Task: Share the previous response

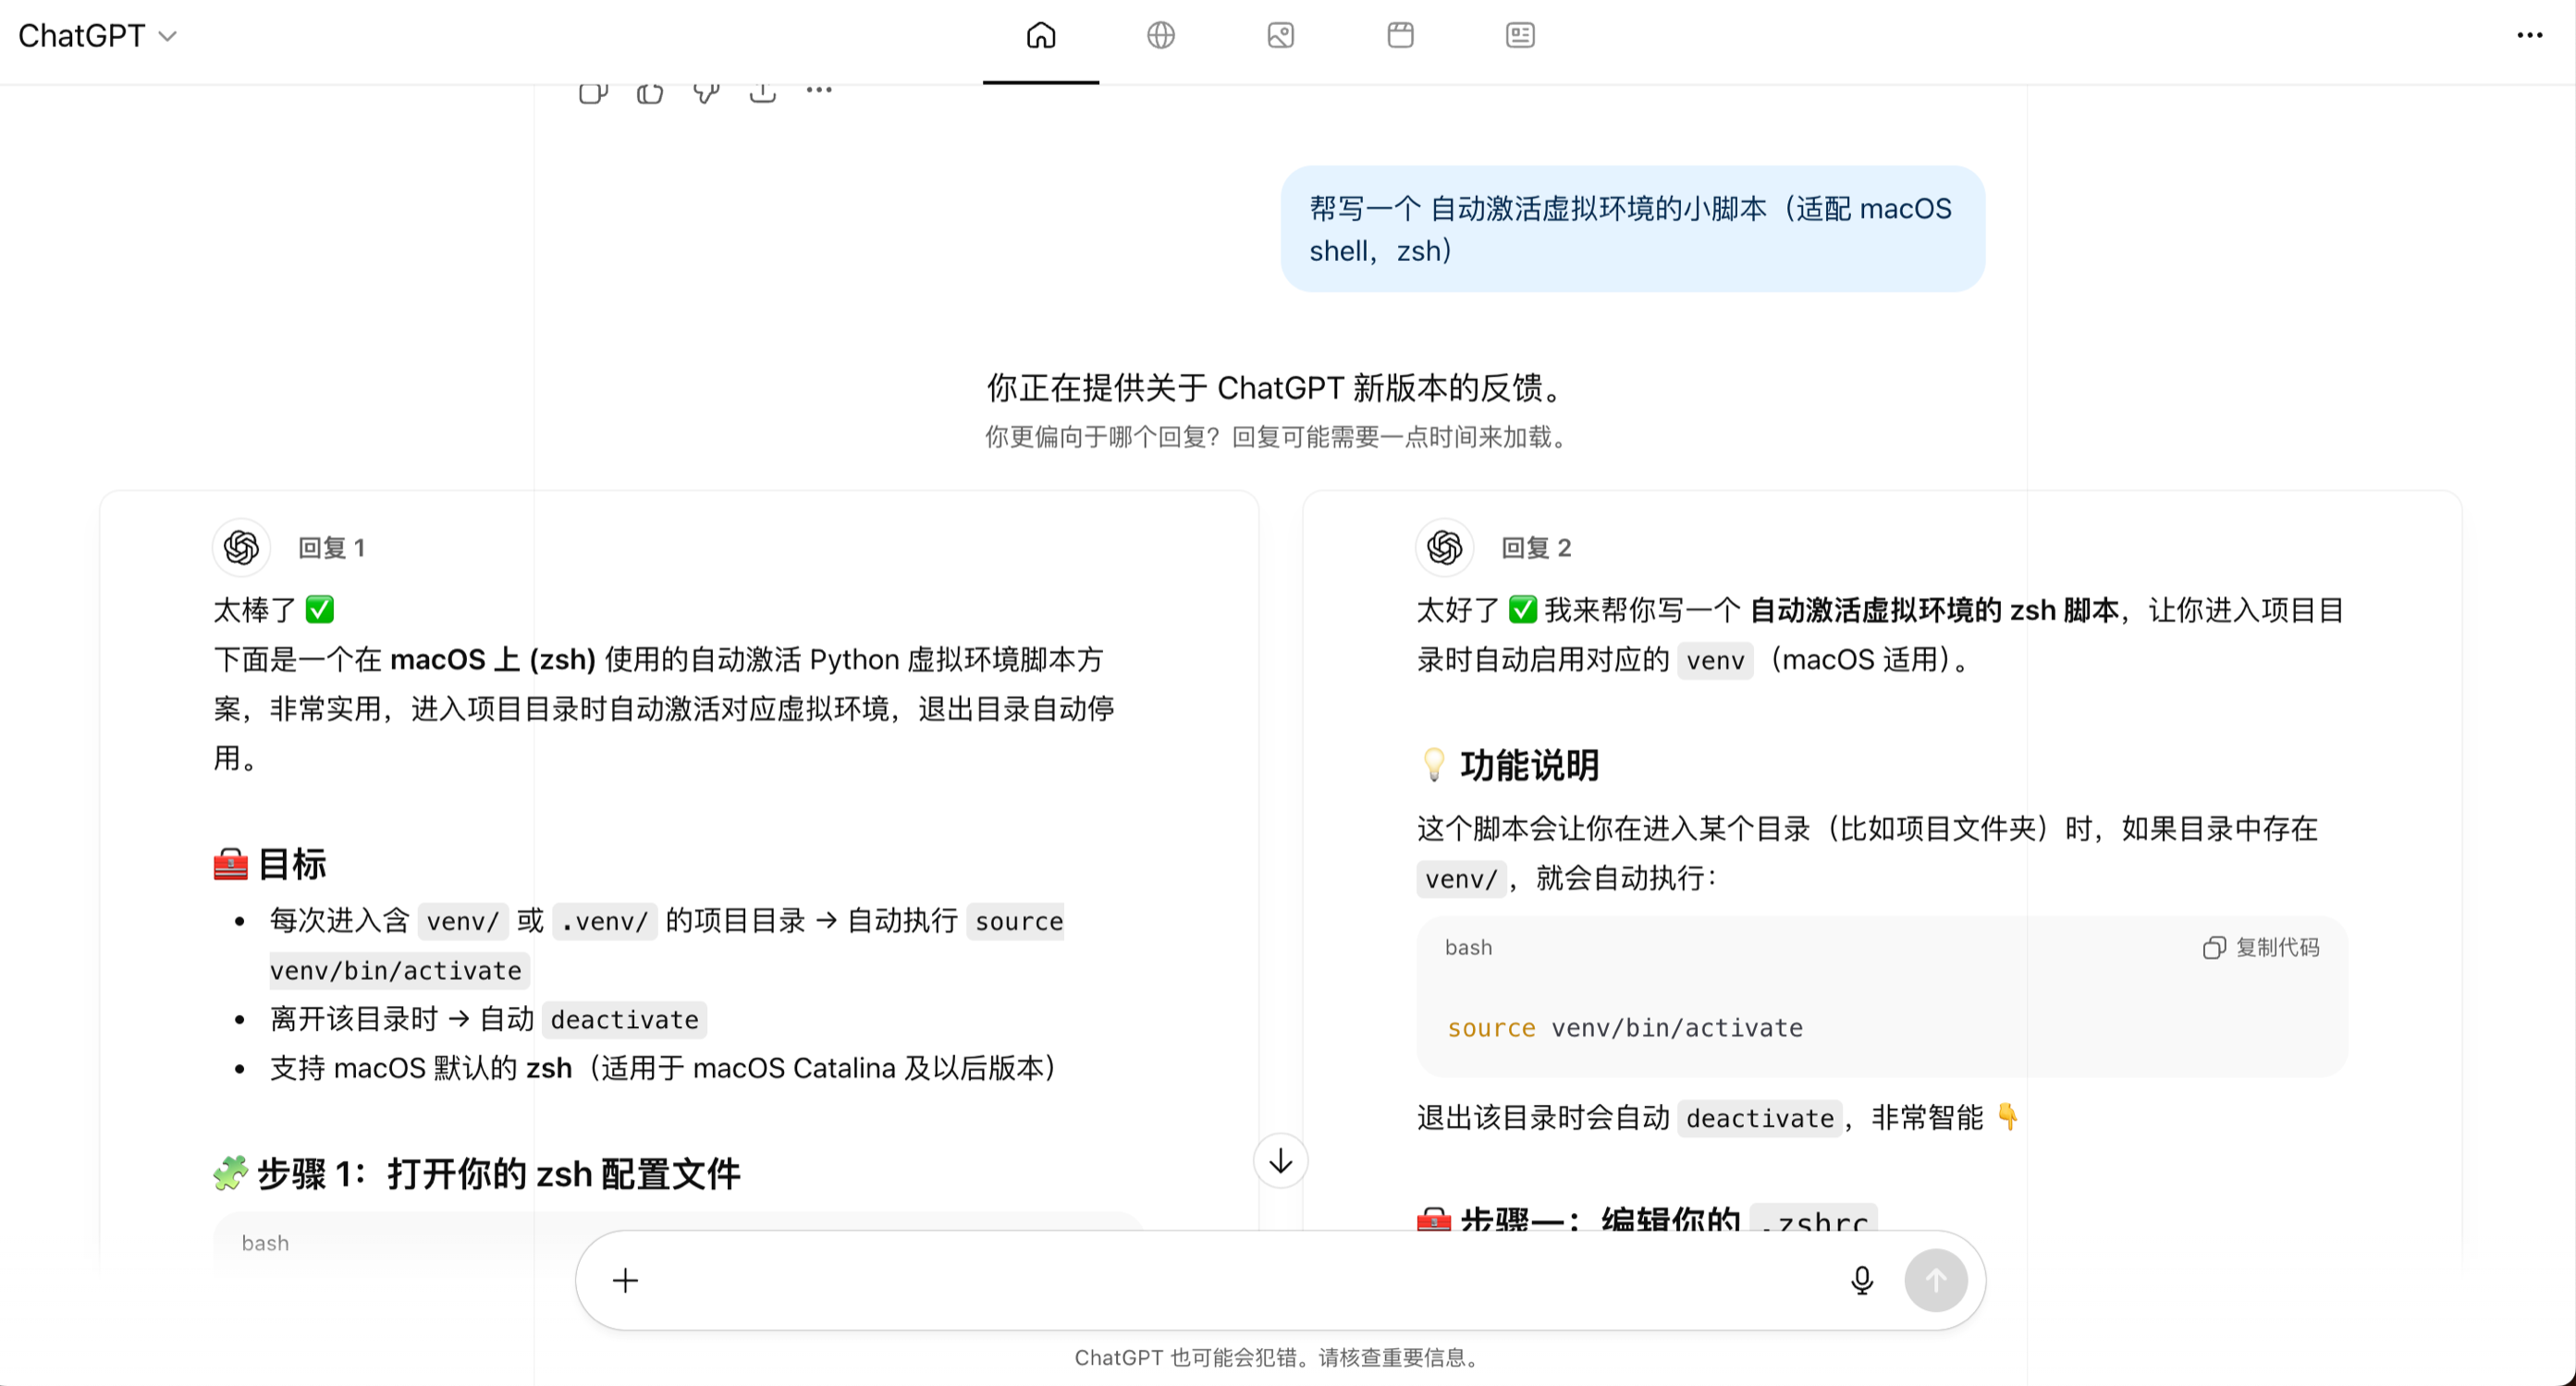Action: [762, 93]
